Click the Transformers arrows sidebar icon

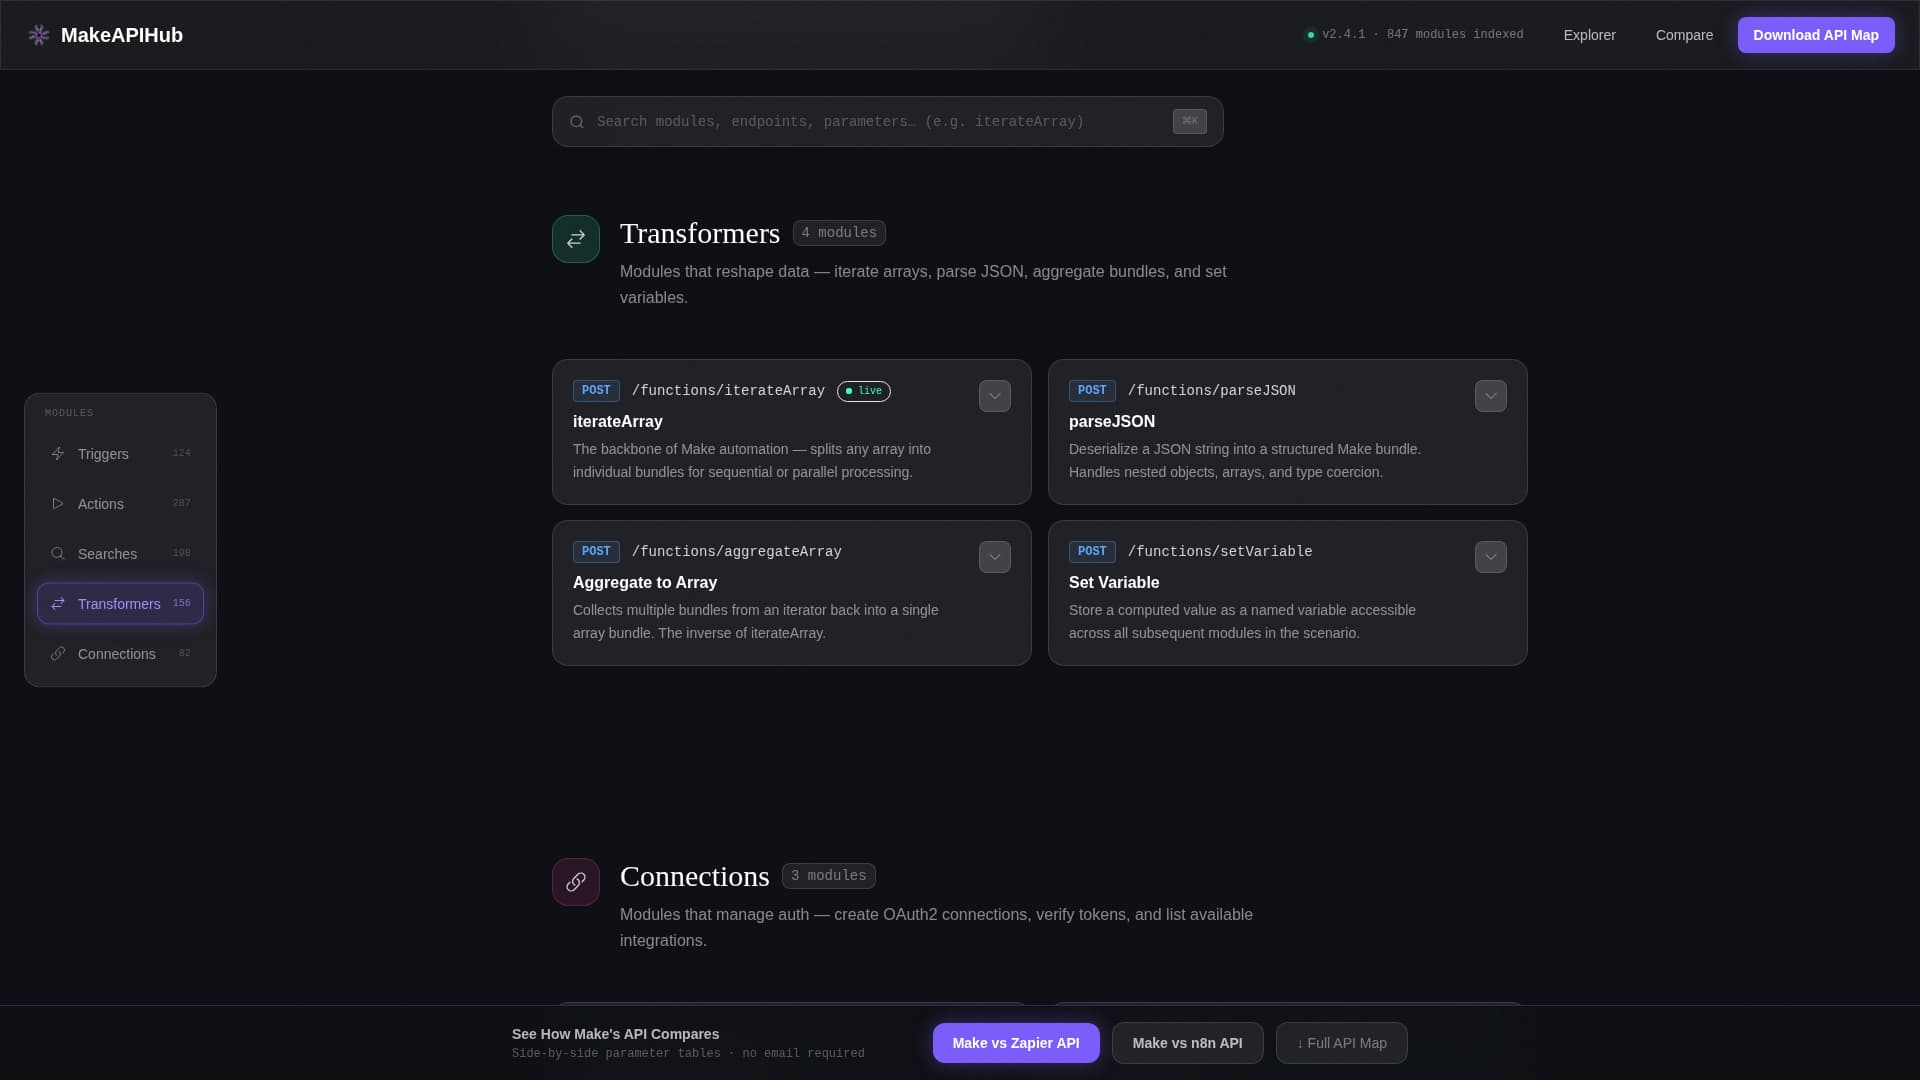(58, 604)
